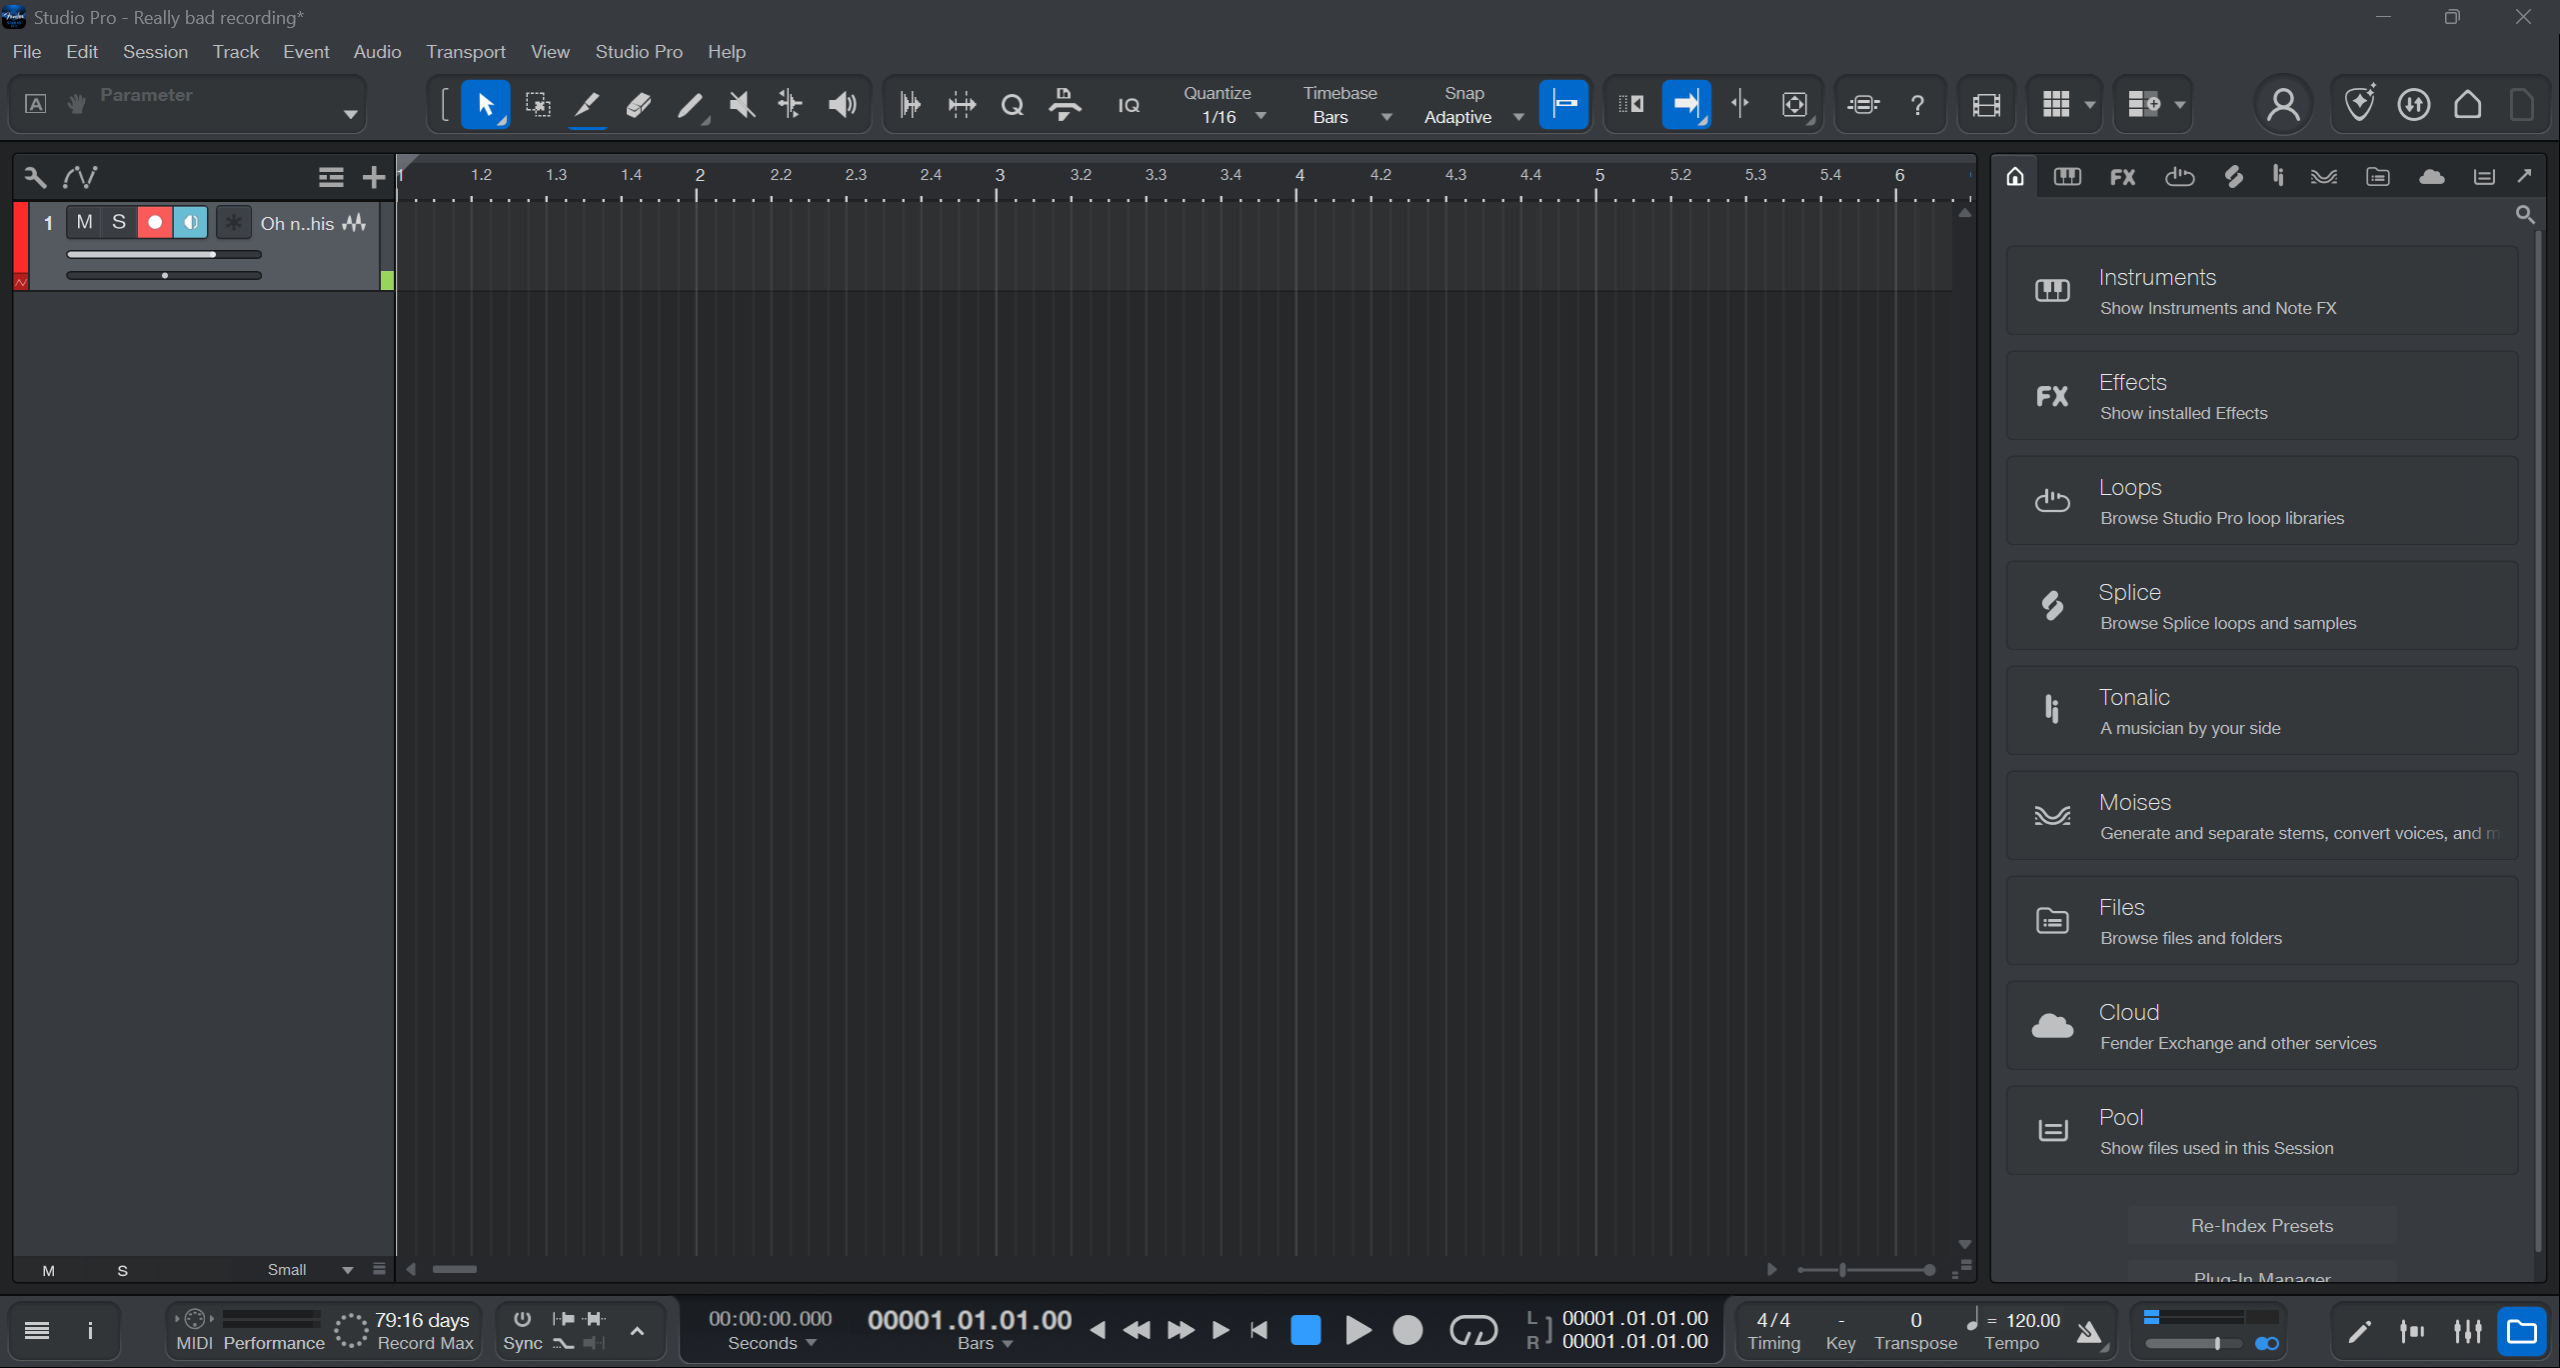This screenshot has height=1368, width=2560.
Task: Open the help question mark tool
Action: click(x=1917, y=104)
